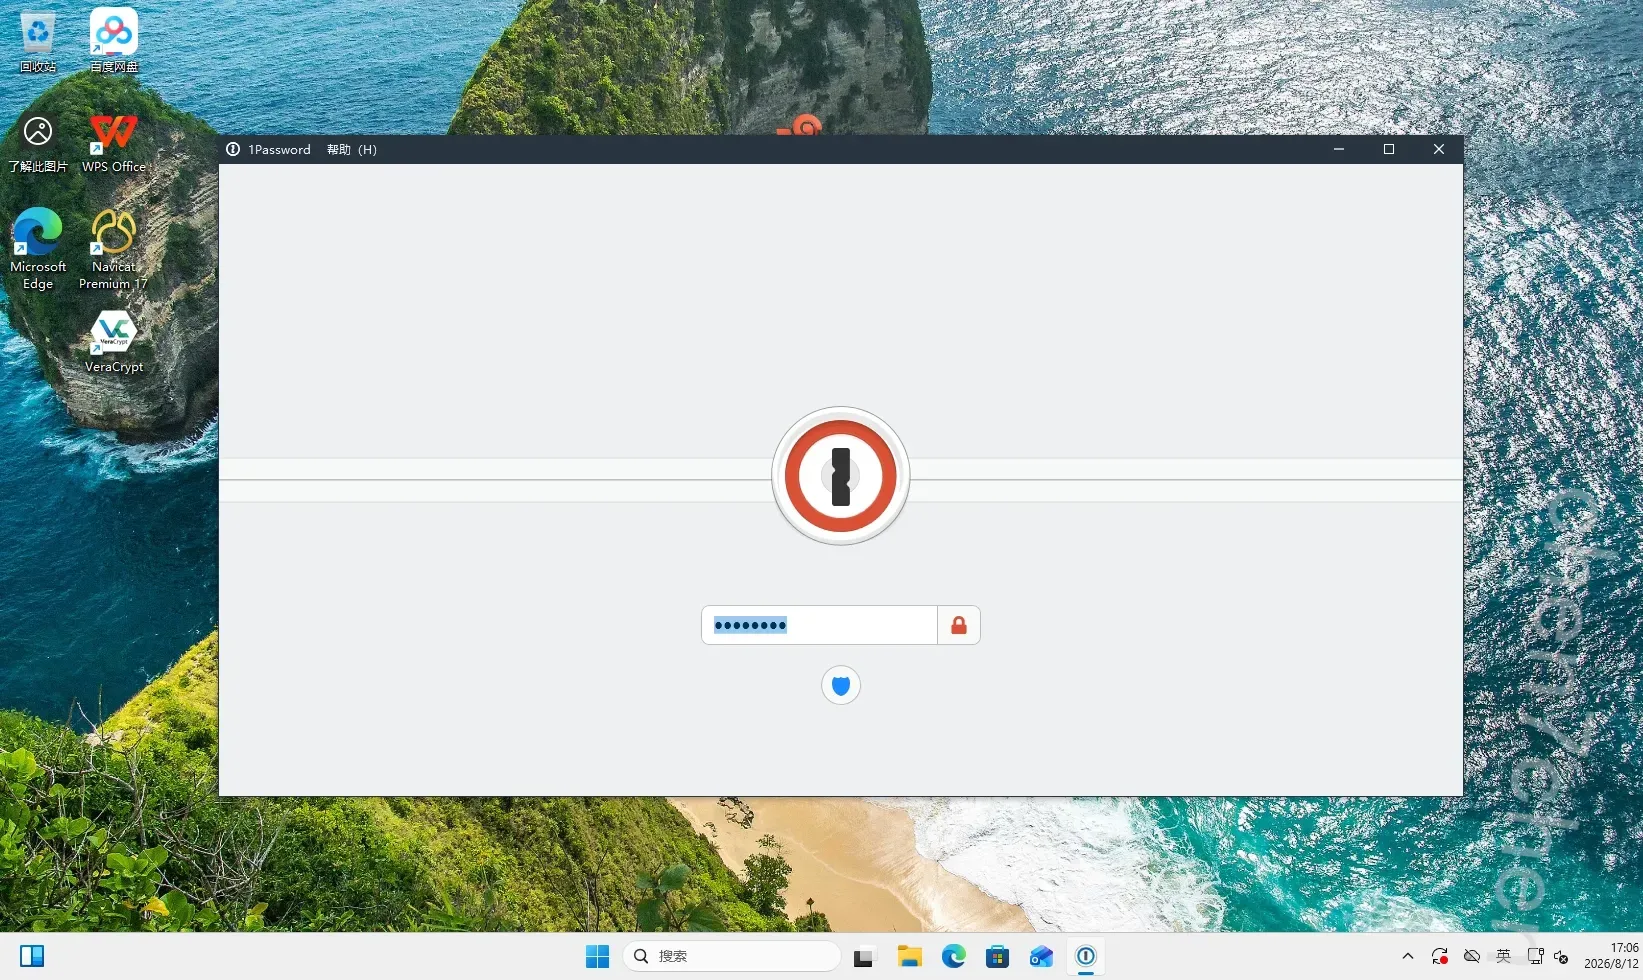Image resolution: width=1643 pixels, height=980 pixels.
Task: Minimize the 1Password window
Action: coord(1339,149)
